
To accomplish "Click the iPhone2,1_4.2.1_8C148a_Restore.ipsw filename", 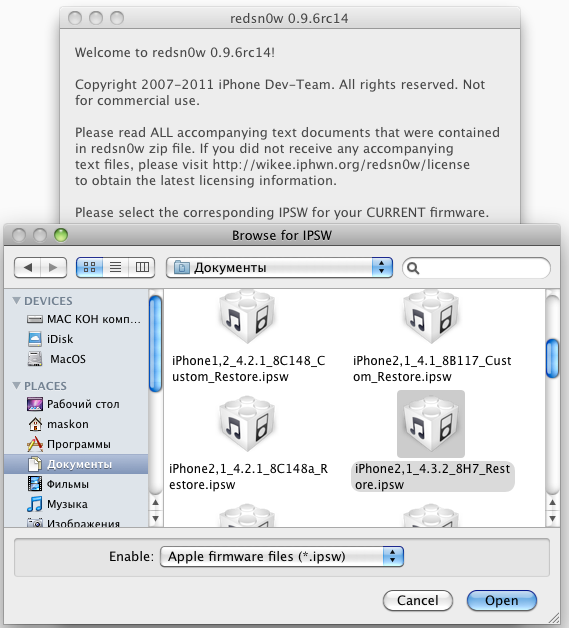I will pos(248,477).
